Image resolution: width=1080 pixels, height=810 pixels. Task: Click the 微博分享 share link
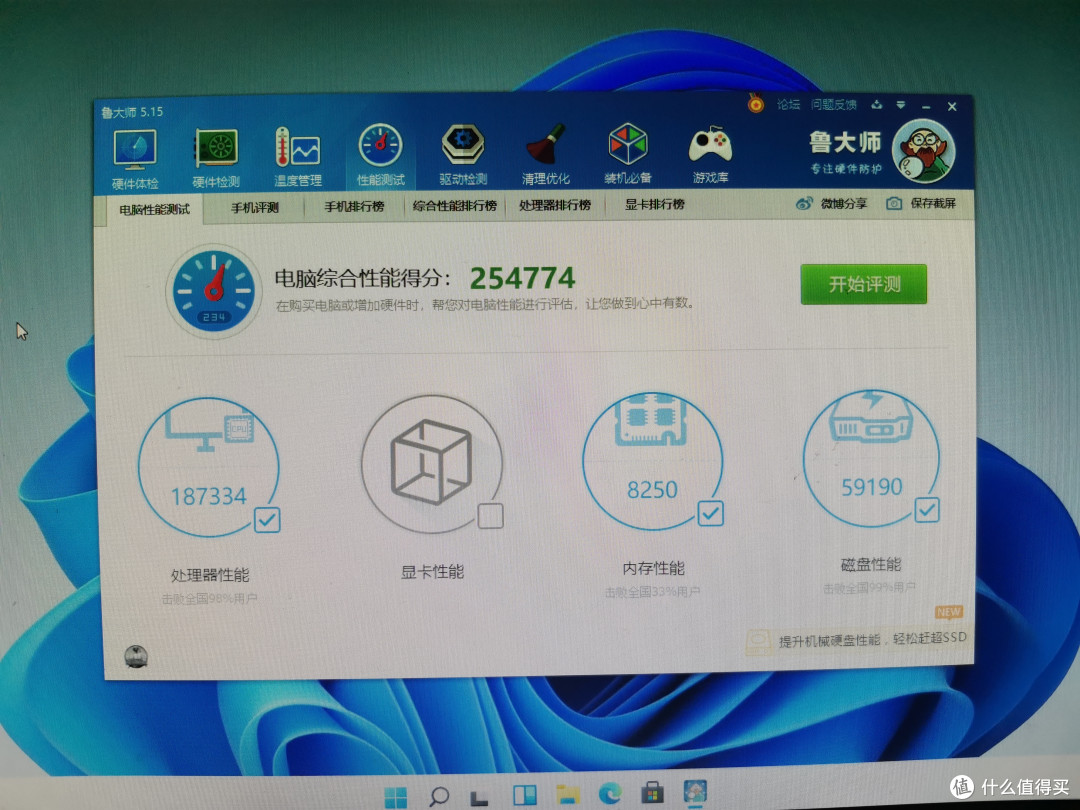click(844, 204)
